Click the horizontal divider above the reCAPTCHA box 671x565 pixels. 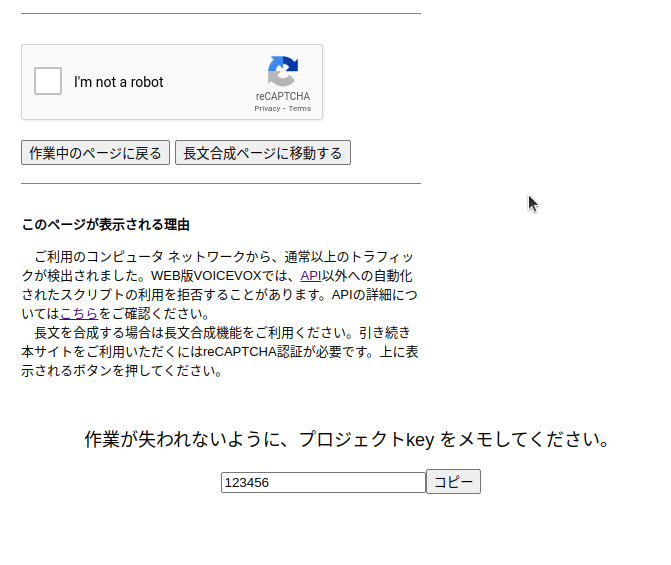(x=221, y=14)
